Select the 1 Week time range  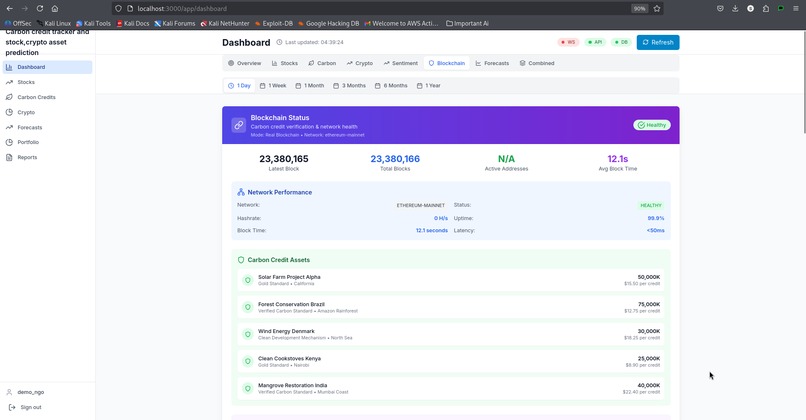tap(273, 86)
